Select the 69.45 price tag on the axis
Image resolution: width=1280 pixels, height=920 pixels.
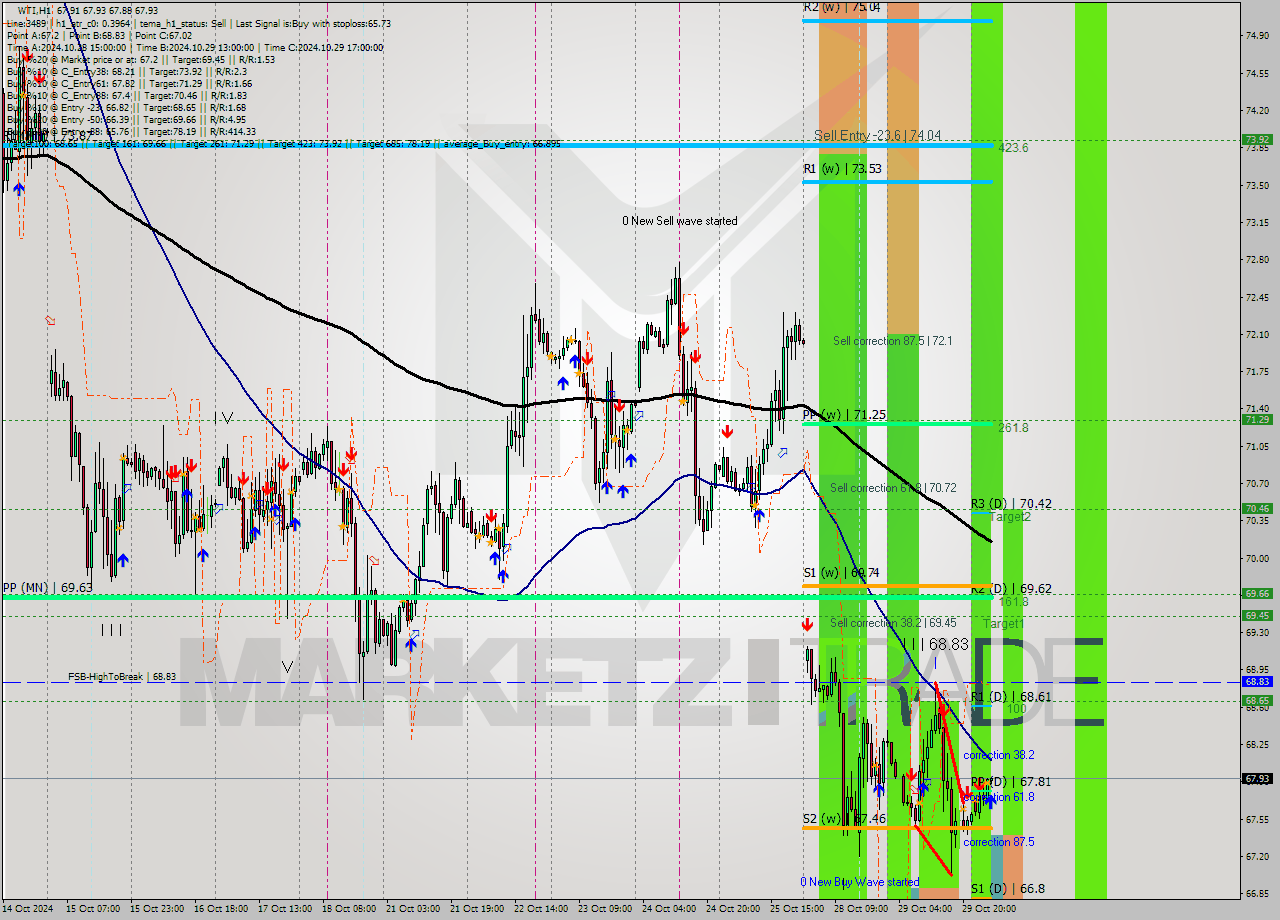(1257, 616)
